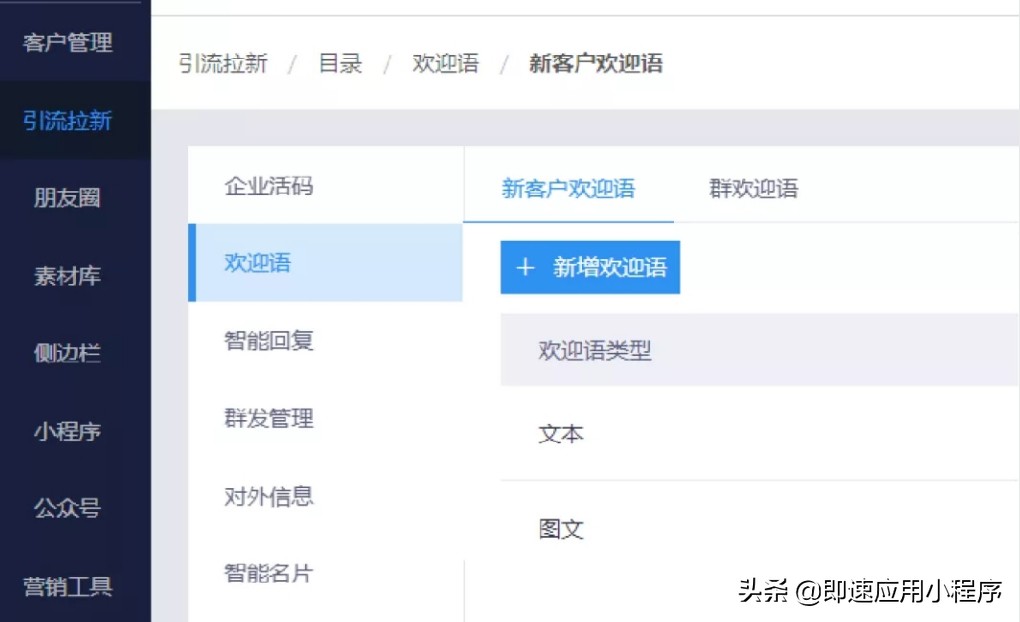Open the 侧边栏 section
Screen dimensions: 1020x622
click(x=67, y=353)
